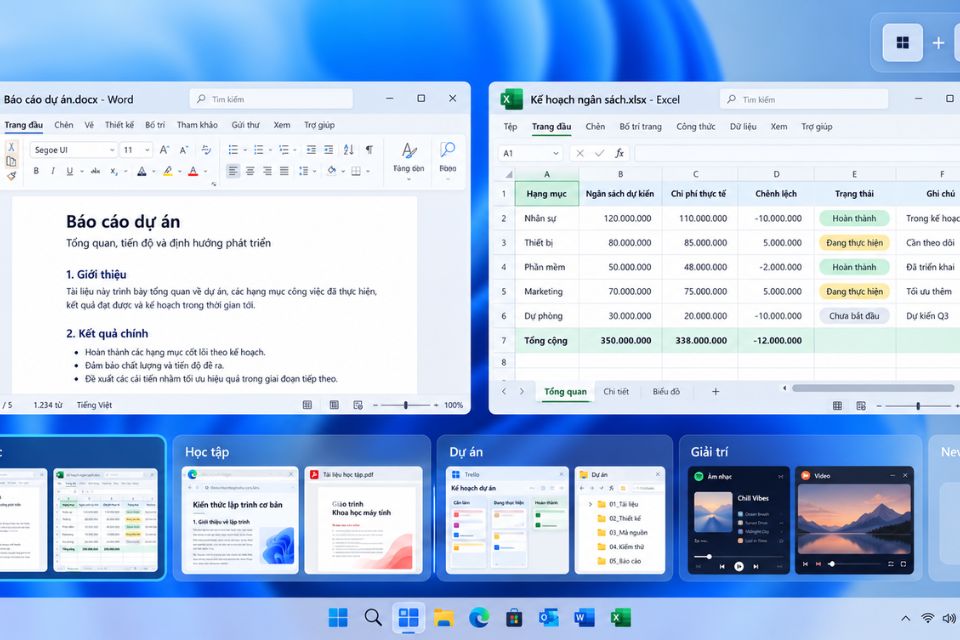Toggle Underline formatting in Word
Image resolution: width=960 pixels, height=640 pixels.
(x=69, y=171)
